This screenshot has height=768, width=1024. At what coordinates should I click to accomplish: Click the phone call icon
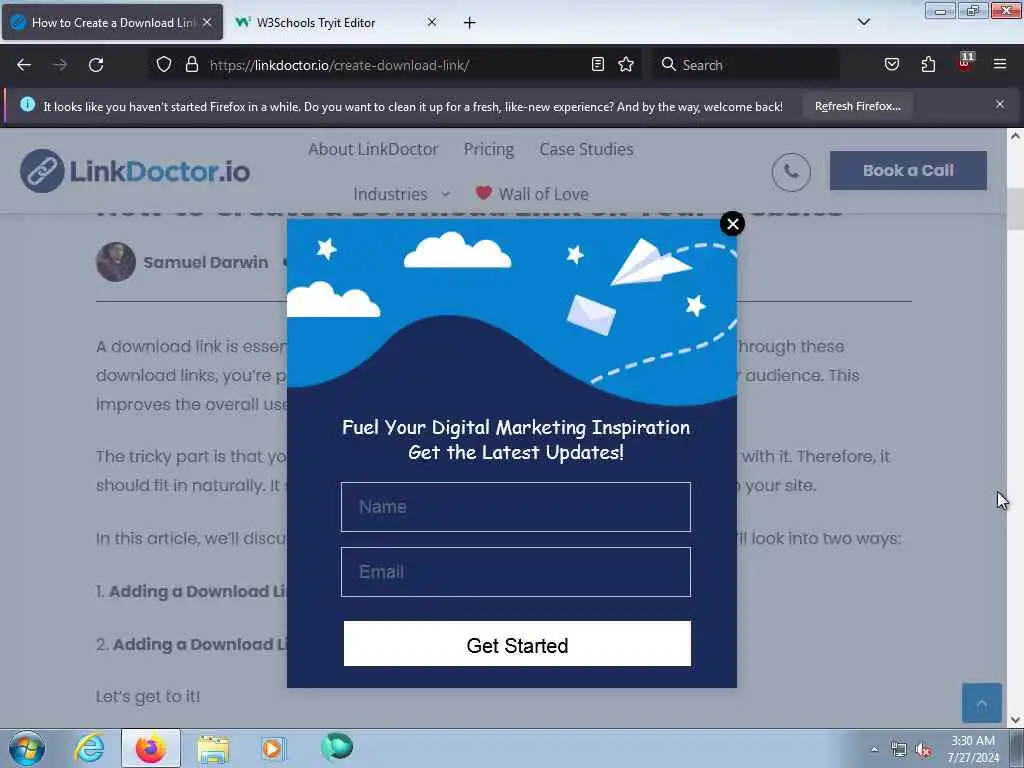(791, 172)
